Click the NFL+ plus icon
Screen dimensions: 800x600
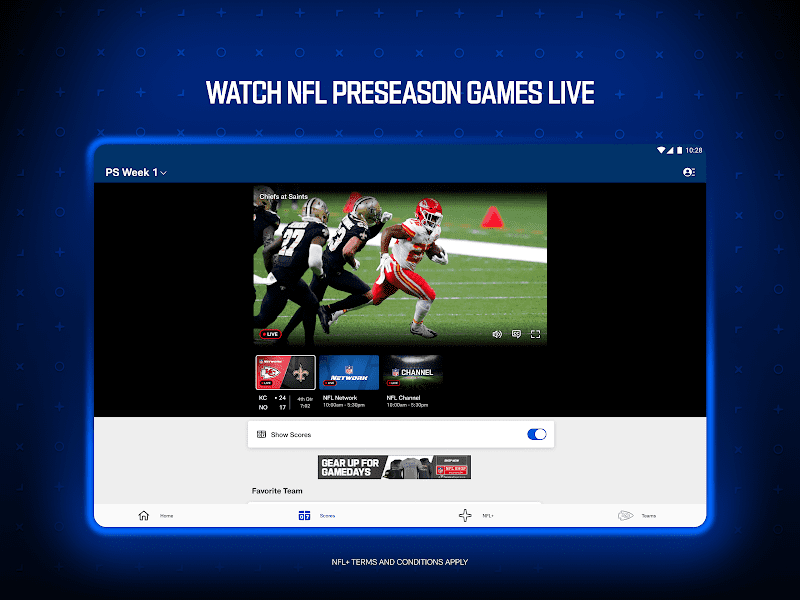(465, 516)
